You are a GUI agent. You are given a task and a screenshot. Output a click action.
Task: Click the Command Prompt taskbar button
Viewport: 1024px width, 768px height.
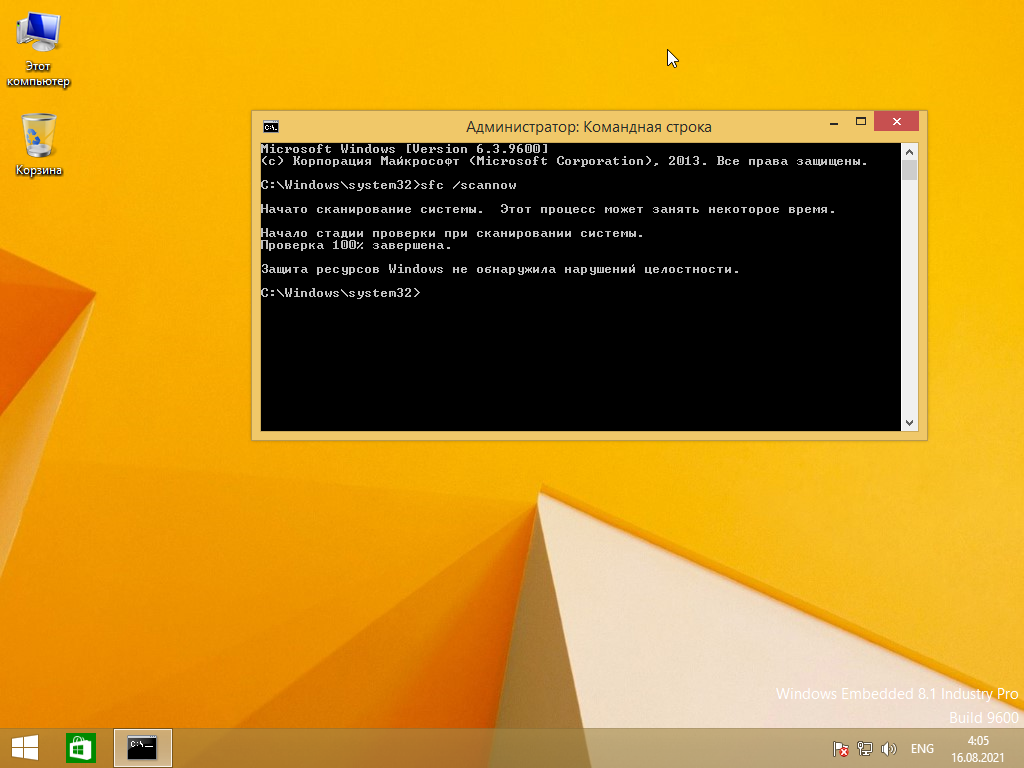pos(143,748)
